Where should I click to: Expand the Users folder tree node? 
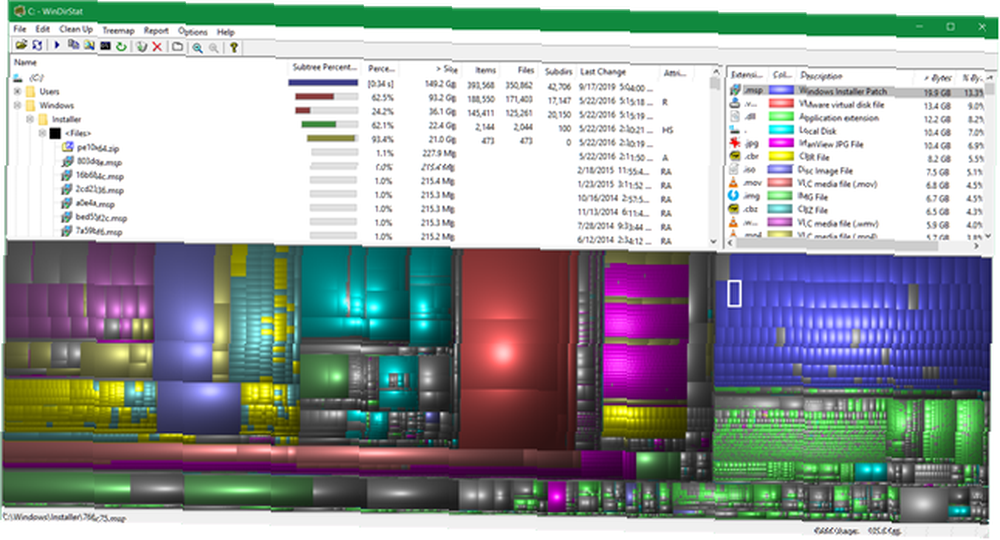click(x=17, y=91)
